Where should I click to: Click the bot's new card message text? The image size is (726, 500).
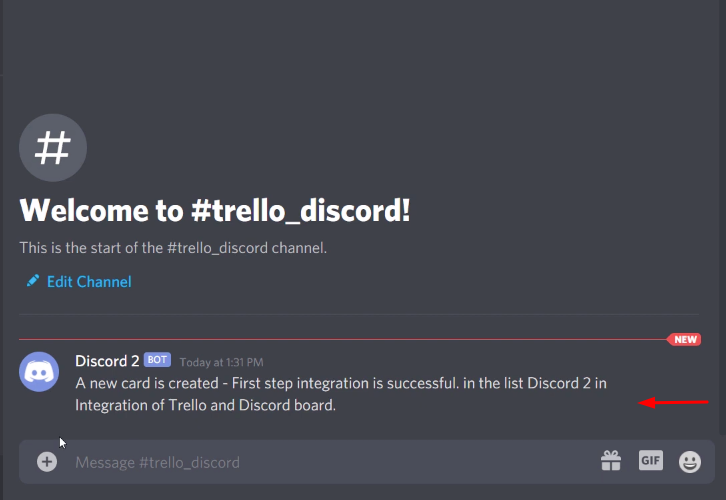341,394
